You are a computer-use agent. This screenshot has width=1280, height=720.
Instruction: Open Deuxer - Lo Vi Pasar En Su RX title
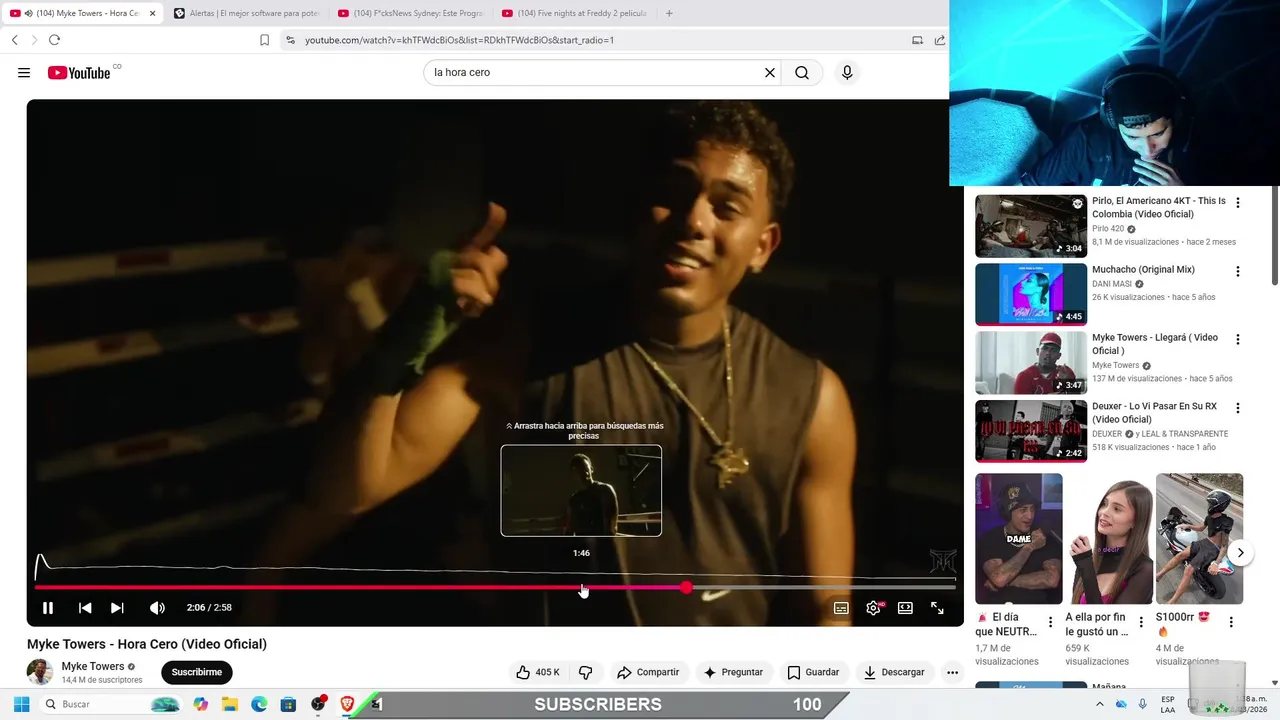[1154, 413]
